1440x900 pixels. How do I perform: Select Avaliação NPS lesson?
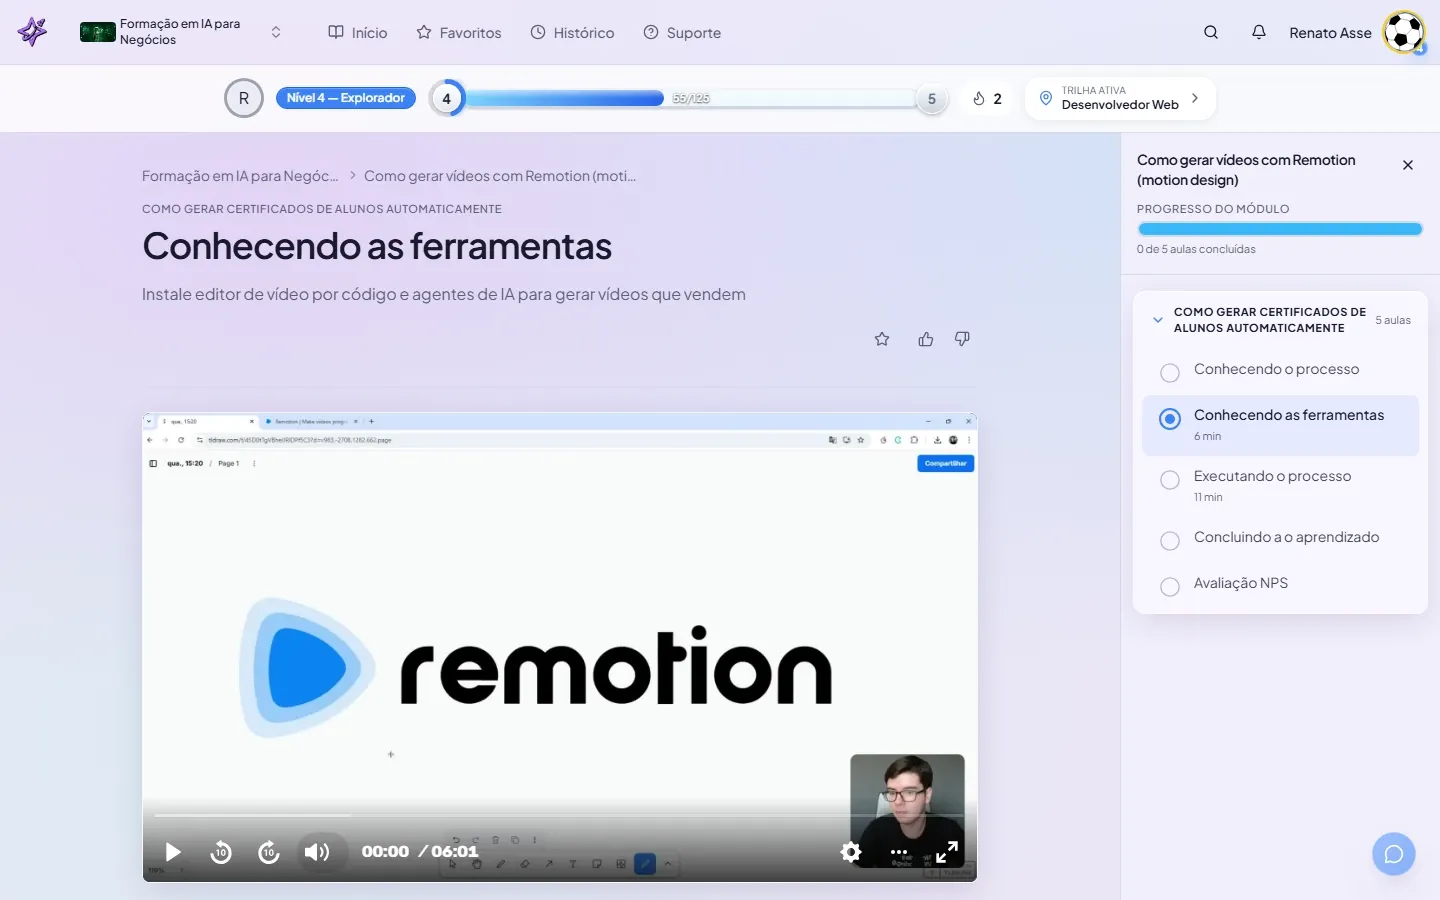tap(1281, 584)
